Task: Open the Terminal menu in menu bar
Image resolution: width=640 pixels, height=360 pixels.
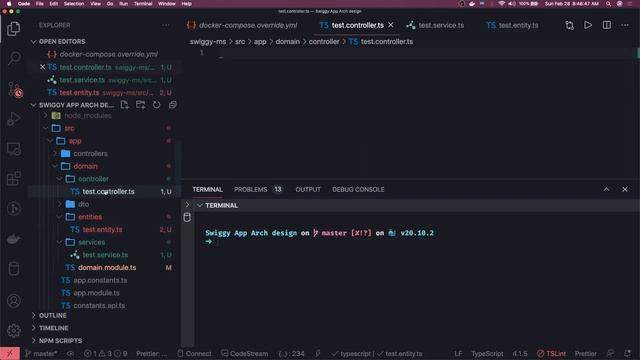Action: point(143,4)
